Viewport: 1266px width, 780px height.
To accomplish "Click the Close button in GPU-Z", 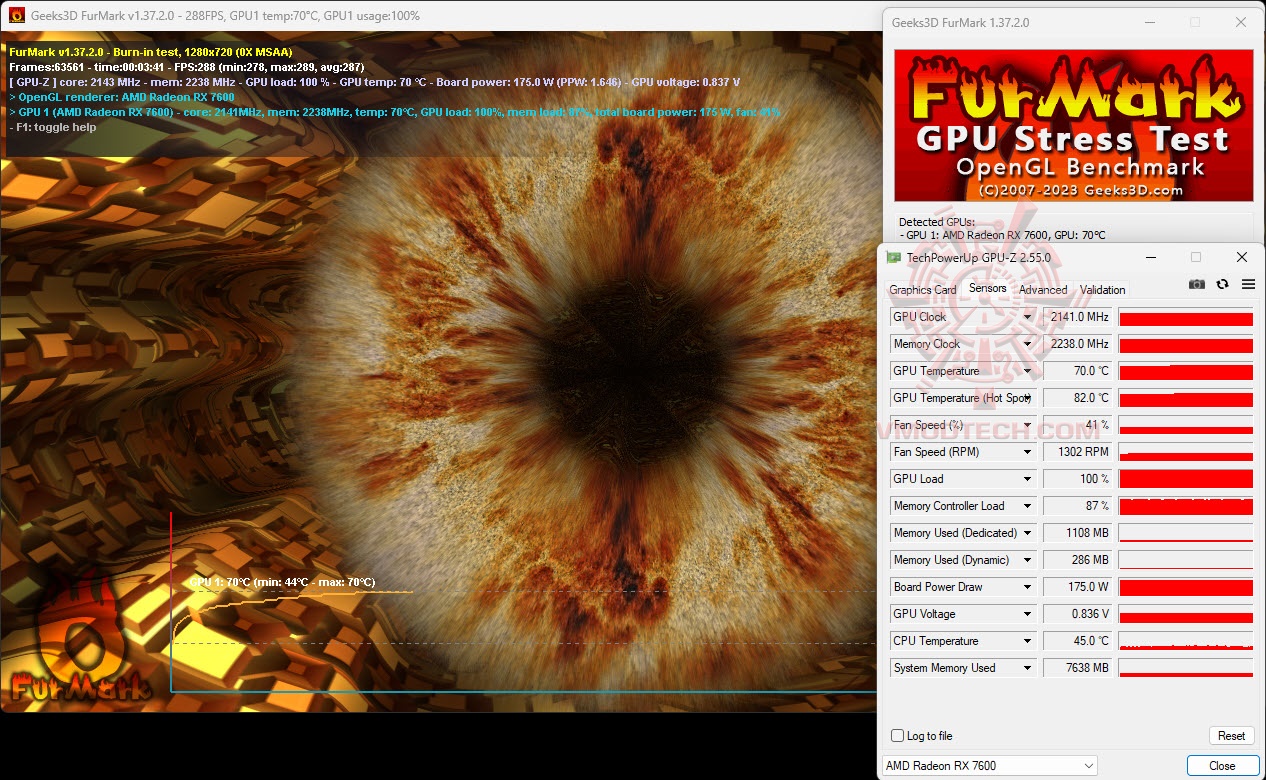I will pos(1222,765).
